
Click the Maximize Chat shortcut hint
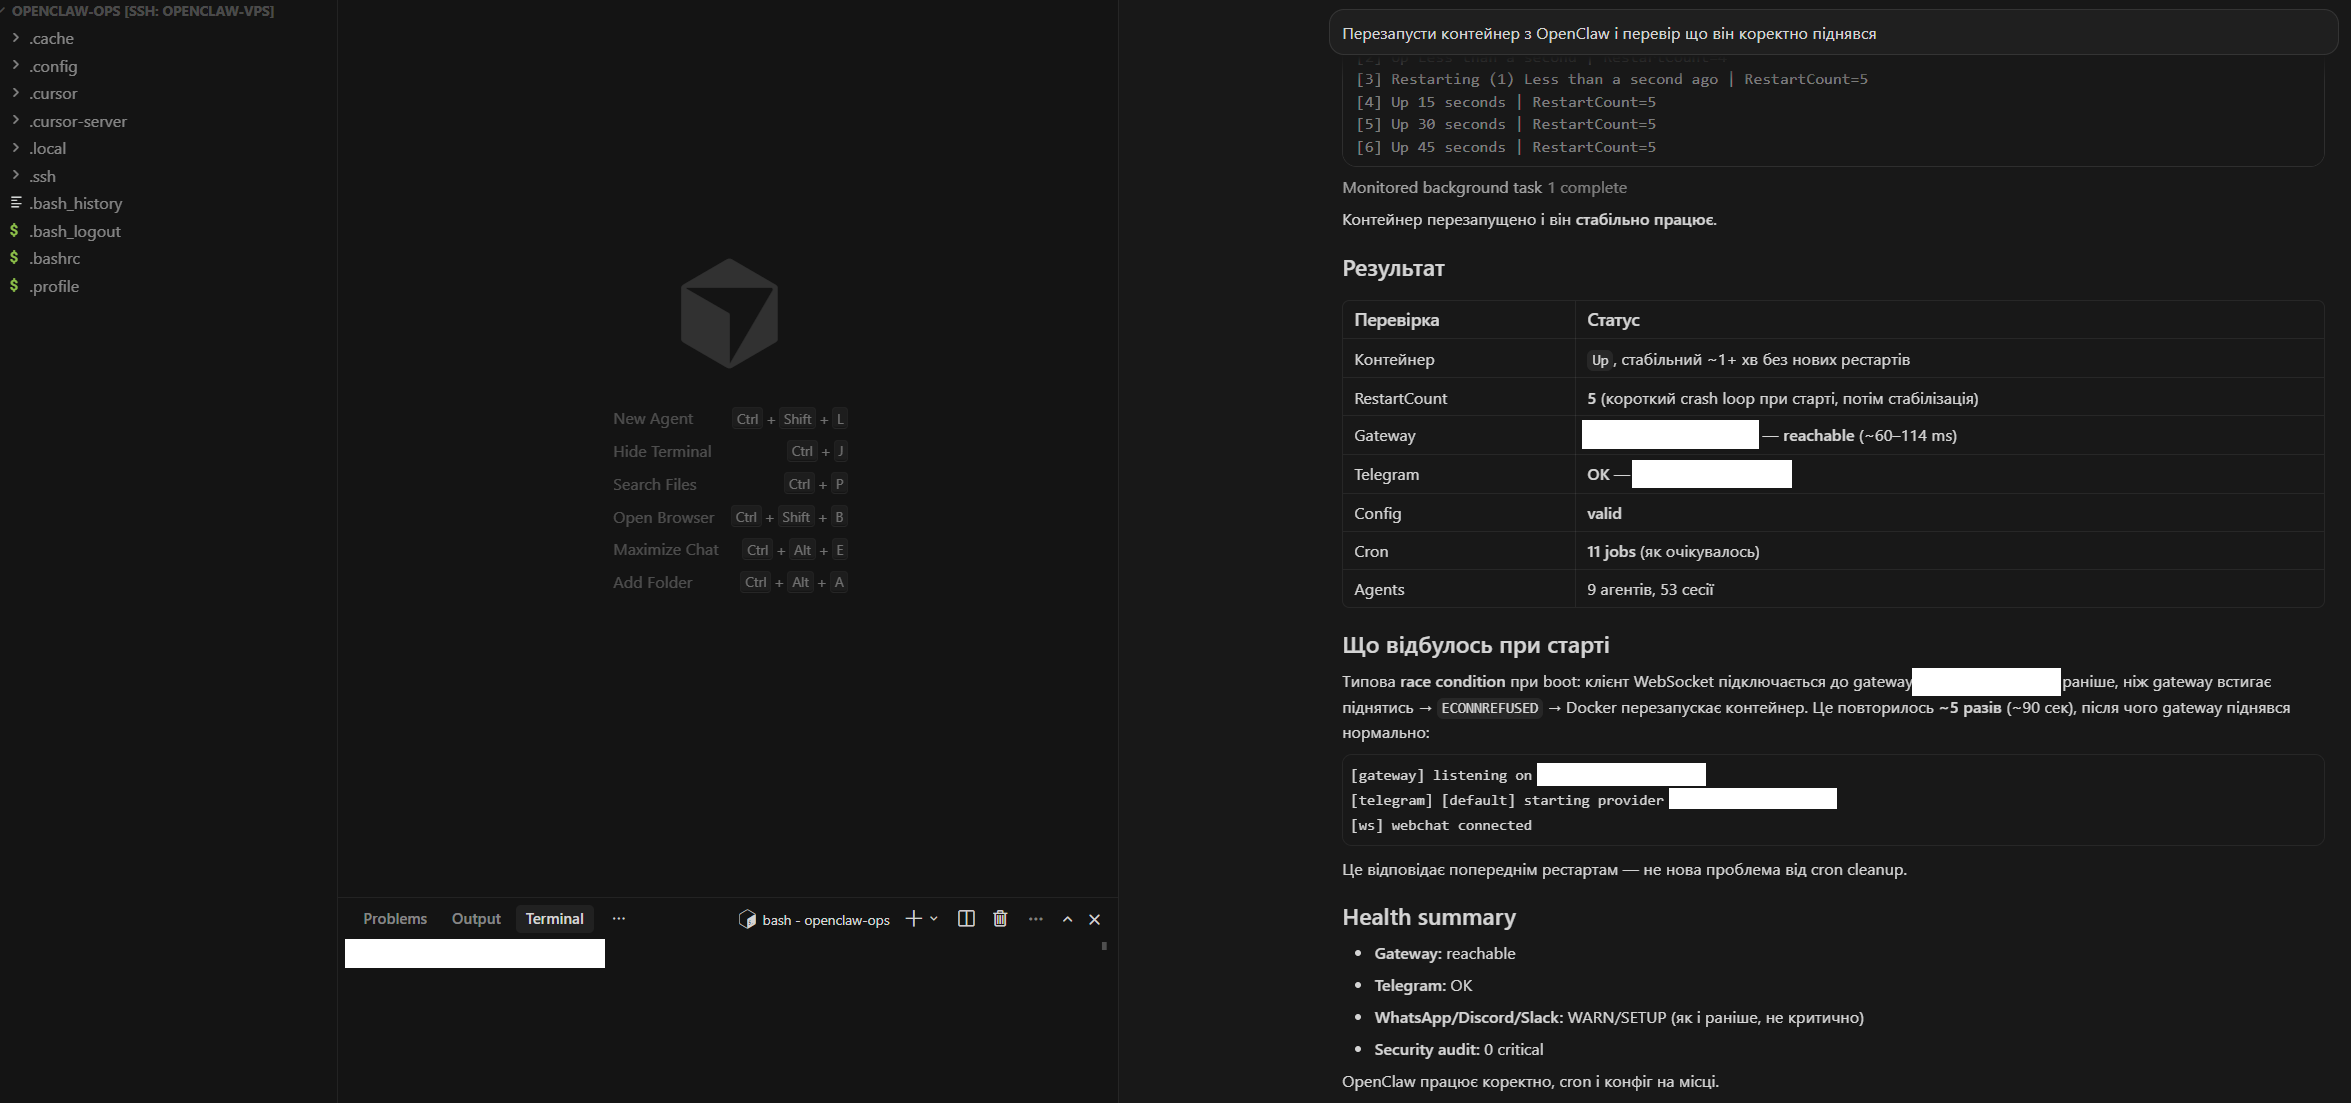(x=730, y=550)
